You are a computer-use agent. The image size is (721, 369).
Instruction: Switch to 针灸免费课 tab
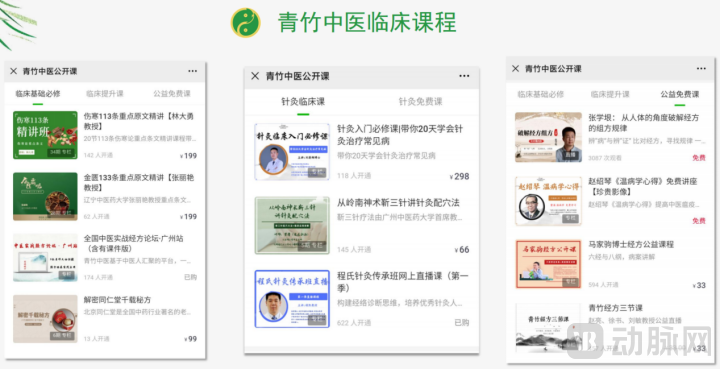420,101
